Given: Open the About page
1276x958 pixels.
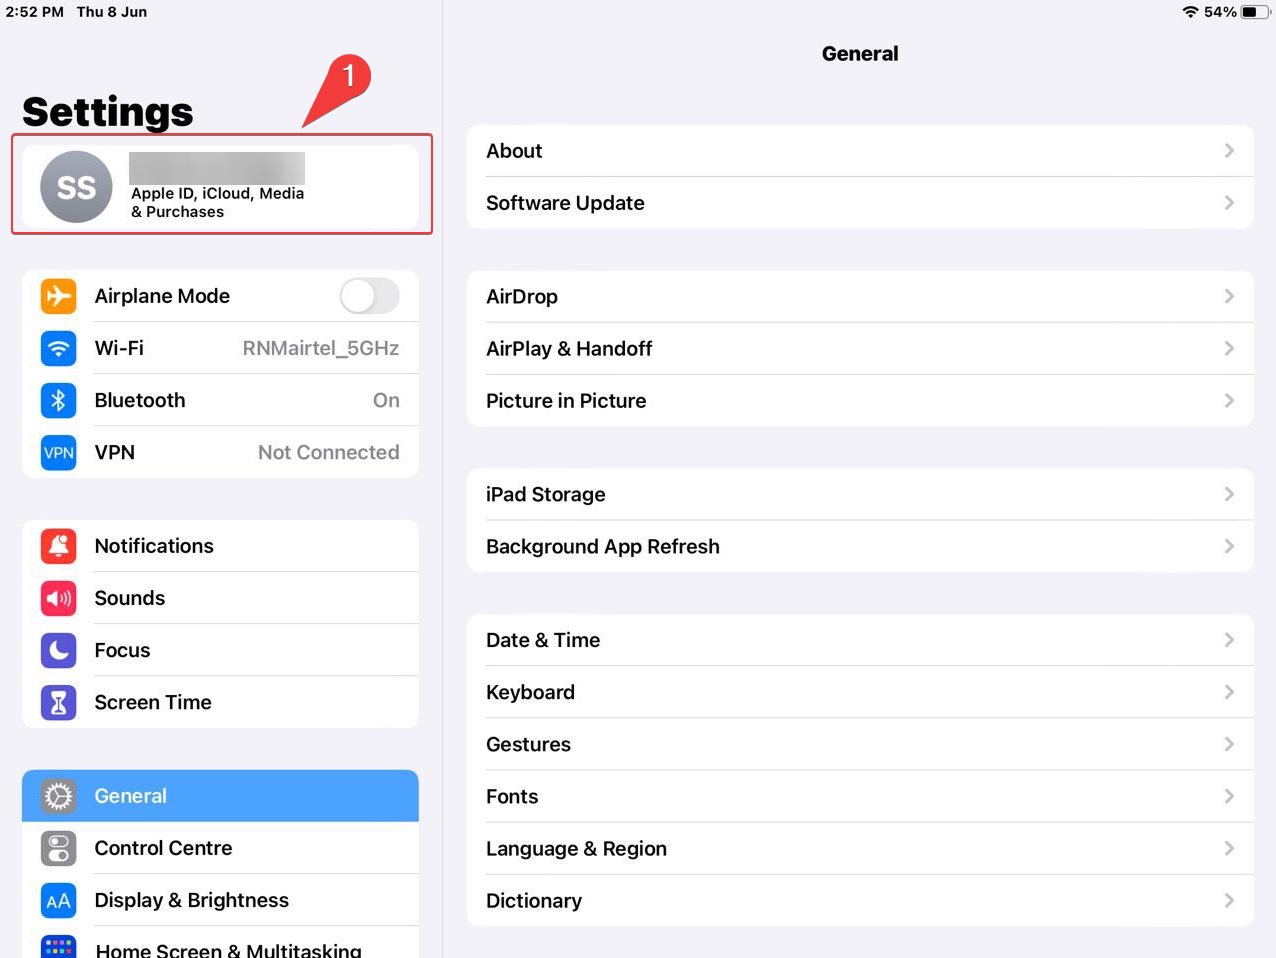Looking at the screenshot, I should (x=860, y=151).
